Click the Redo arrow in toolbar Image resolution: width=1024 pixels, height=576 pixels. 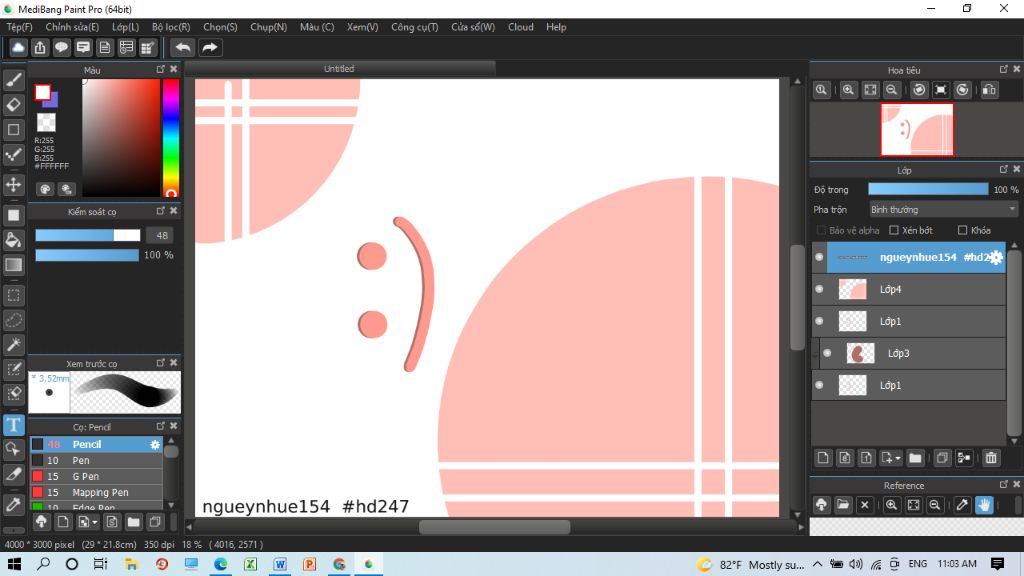pyautogui.click(x=210, y=48)
